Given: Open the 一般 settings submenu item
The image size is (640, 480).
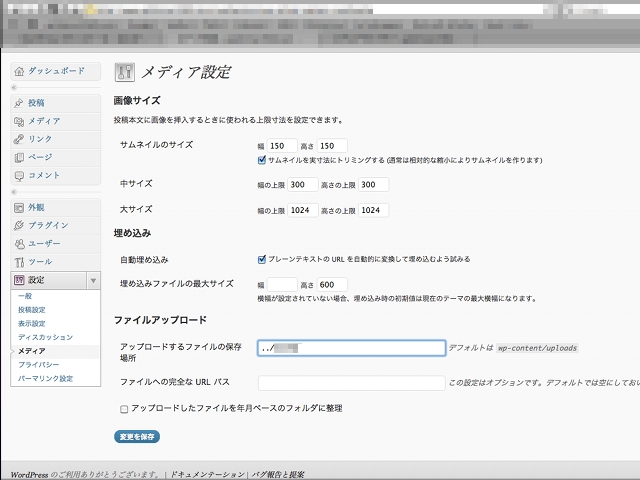Looking at the screenshot, I should (x=25, y=296).
